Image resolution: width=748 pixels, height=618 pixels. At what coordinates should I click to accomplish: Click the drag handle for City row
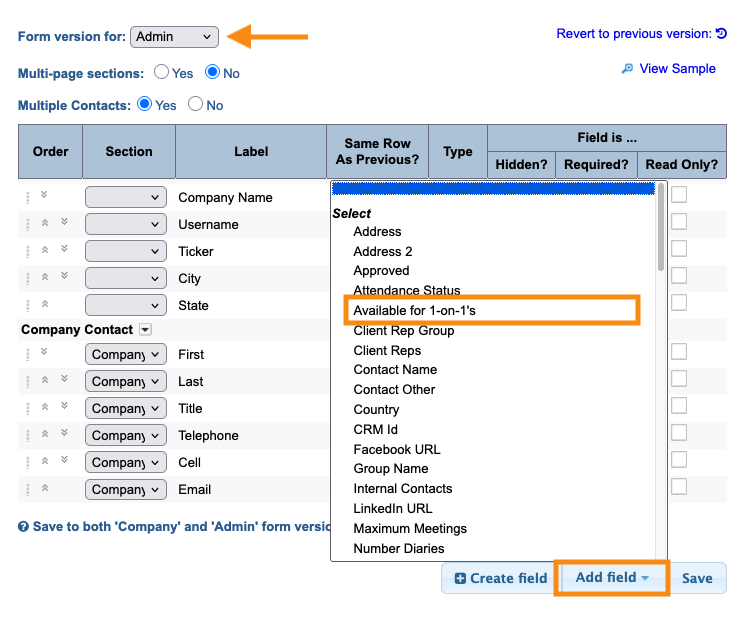28,278
